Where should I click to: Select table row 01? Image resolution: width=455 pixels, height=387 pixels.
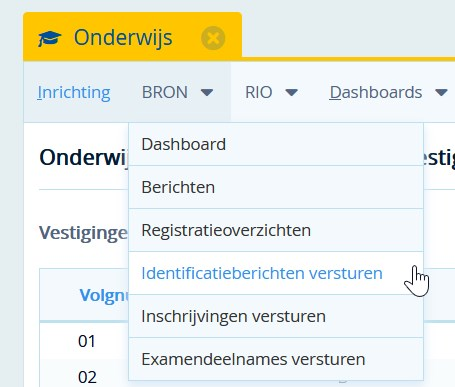tap(87, 341)
